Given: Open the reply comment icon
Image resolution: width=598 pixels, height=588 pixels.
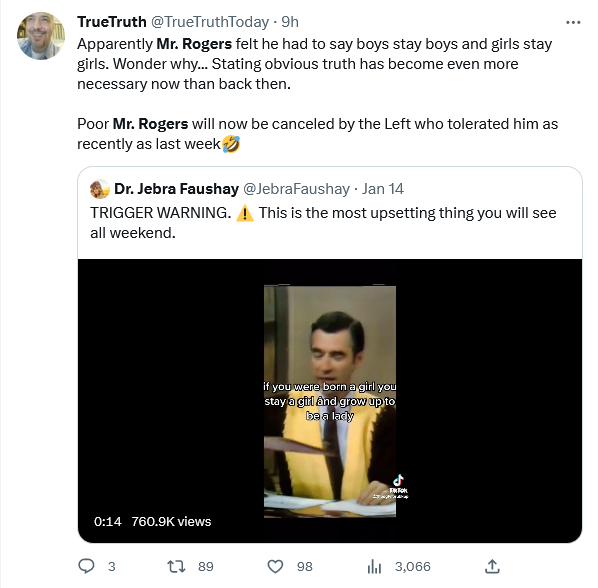Looking at the screenshot, I should point(86,566).
